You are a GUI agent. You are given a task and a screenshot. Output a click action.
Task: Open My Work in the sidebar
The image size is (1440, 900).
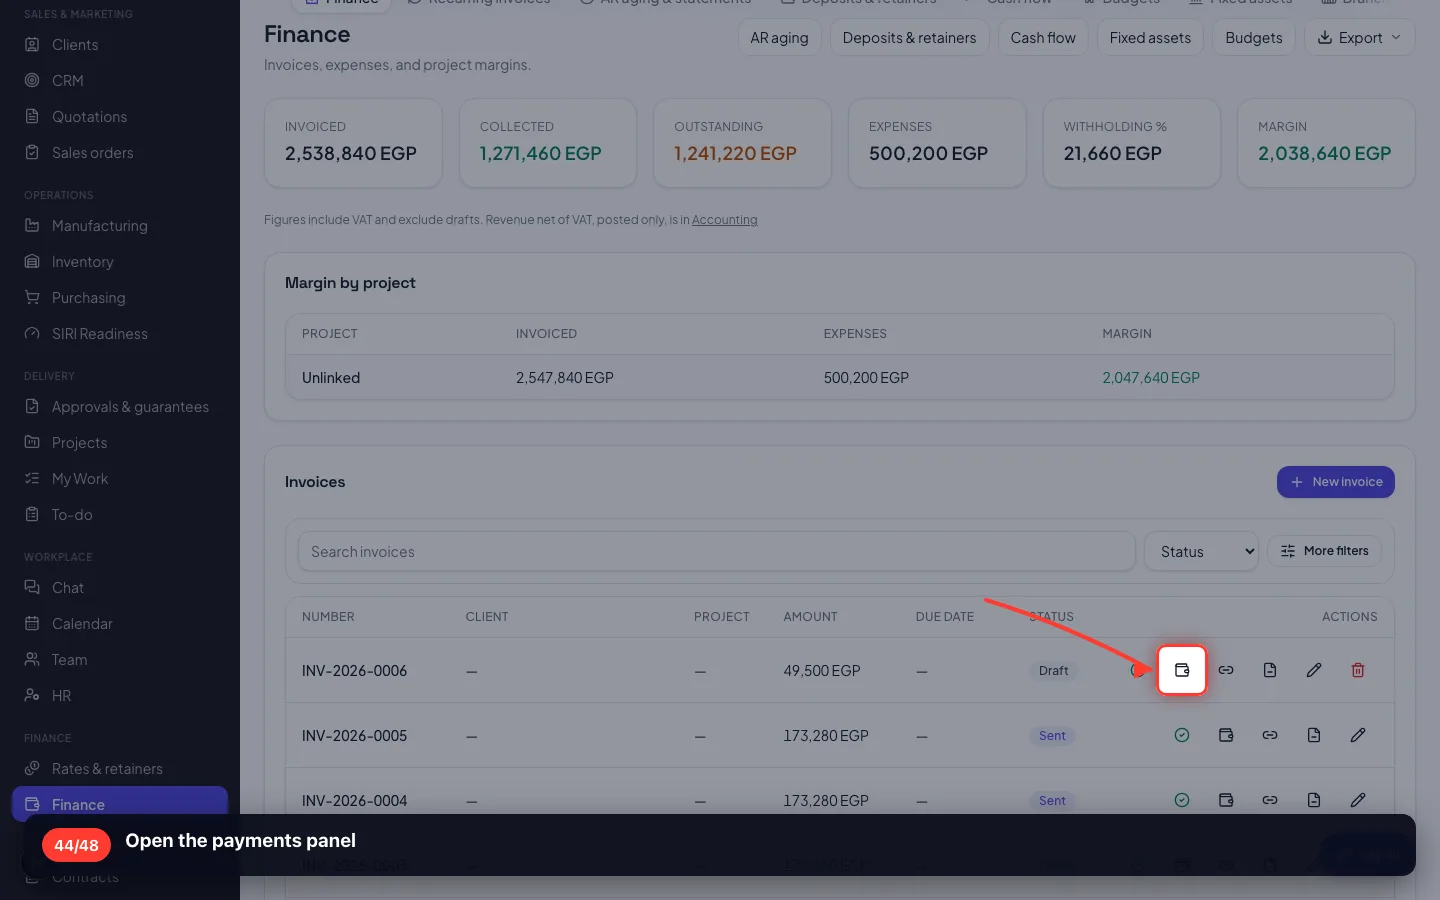pos(120,479)
